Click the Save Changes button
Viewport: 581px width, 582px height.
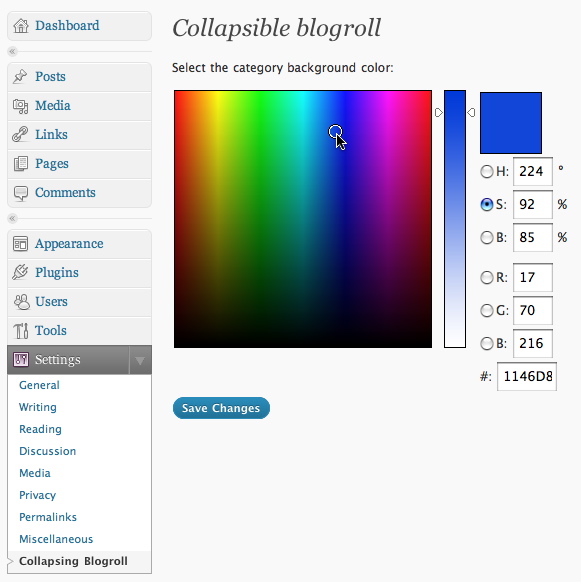[x=221, y=408]
